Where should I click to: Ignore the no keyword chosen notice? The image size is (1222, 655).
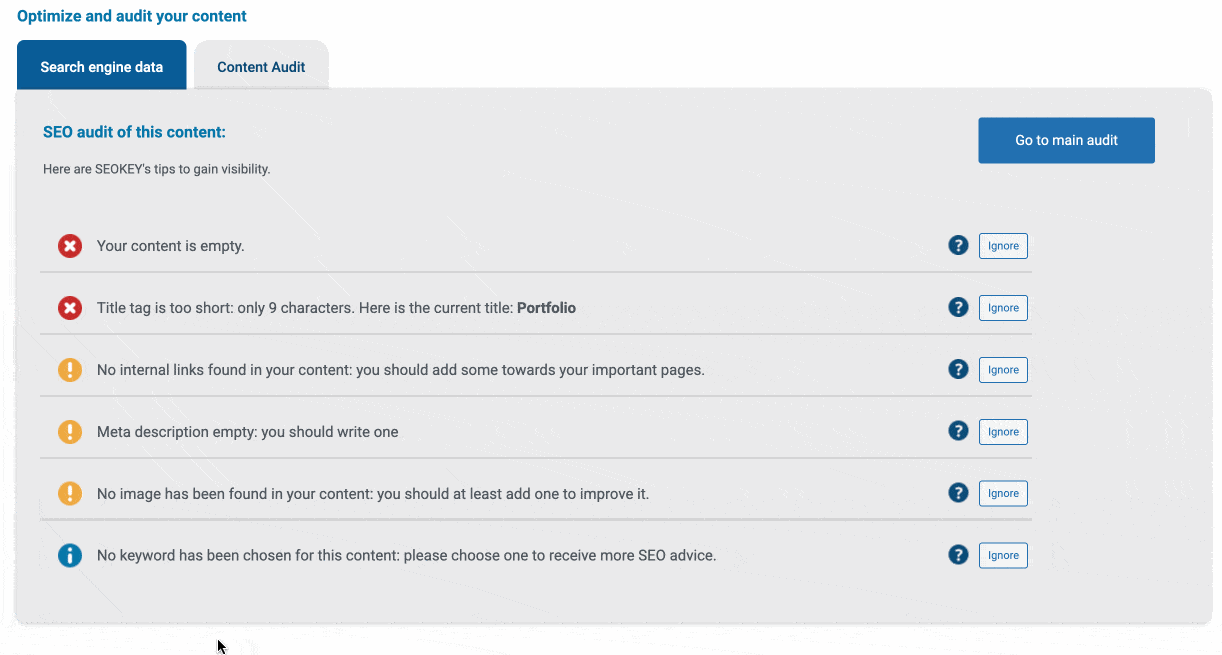pyautogui.click(x=1003, y=555)
